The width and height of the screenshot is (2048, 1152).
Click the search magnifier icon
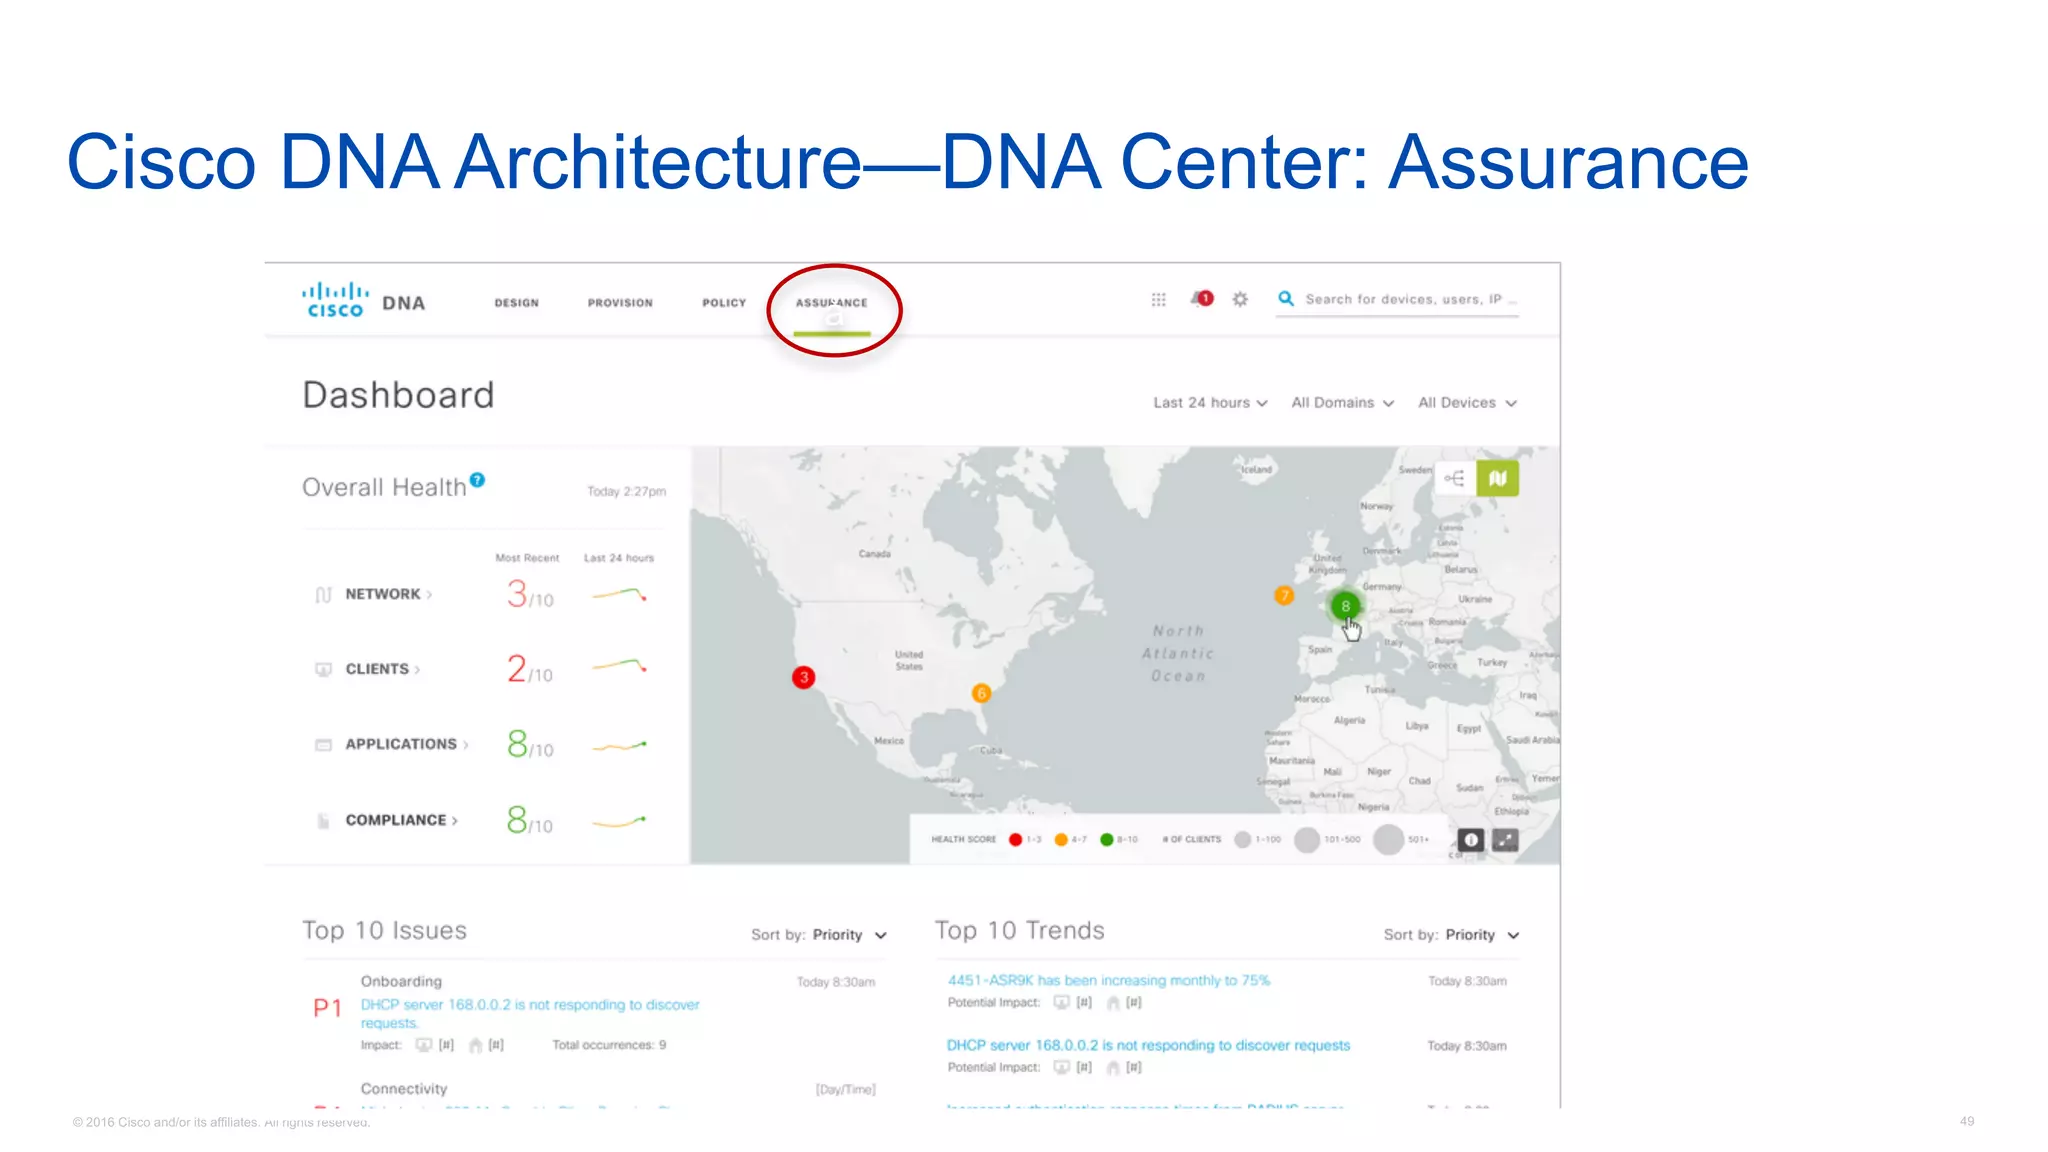1286,298
